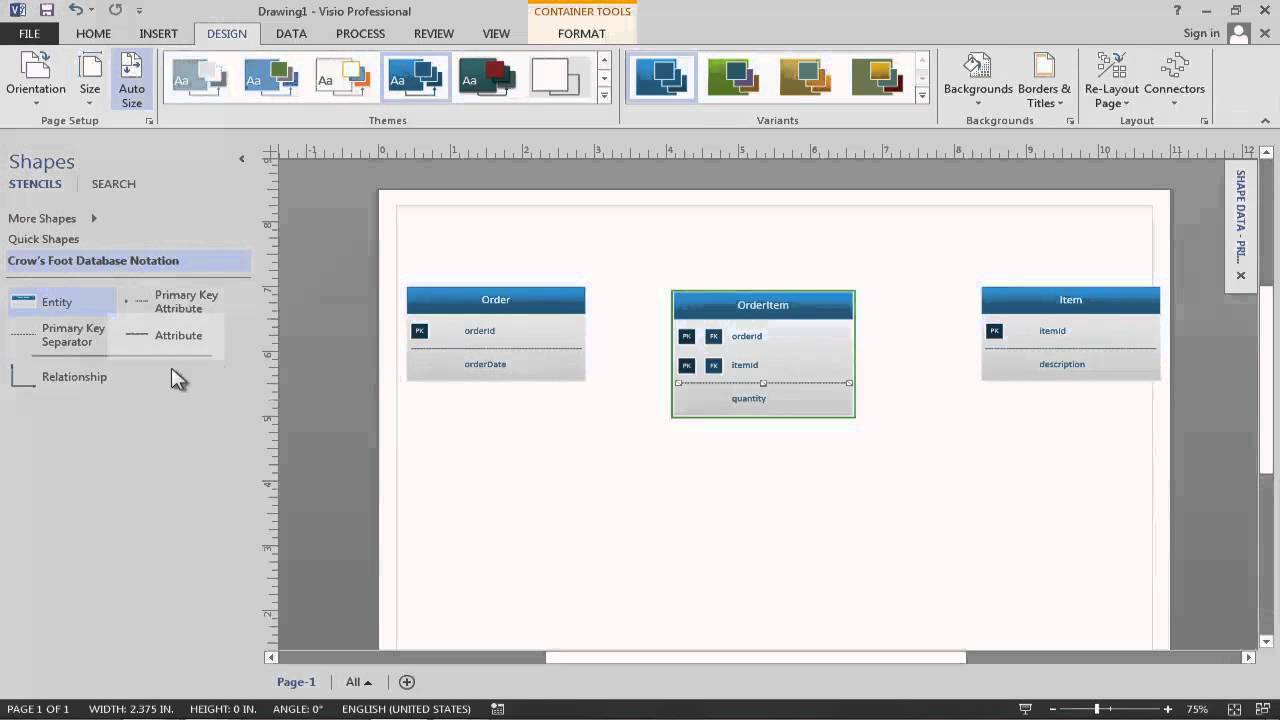Open the Page Setup dialog launcher
Image resolution: width=1280 pixels, height=720 pixels.
coord(150,121)
